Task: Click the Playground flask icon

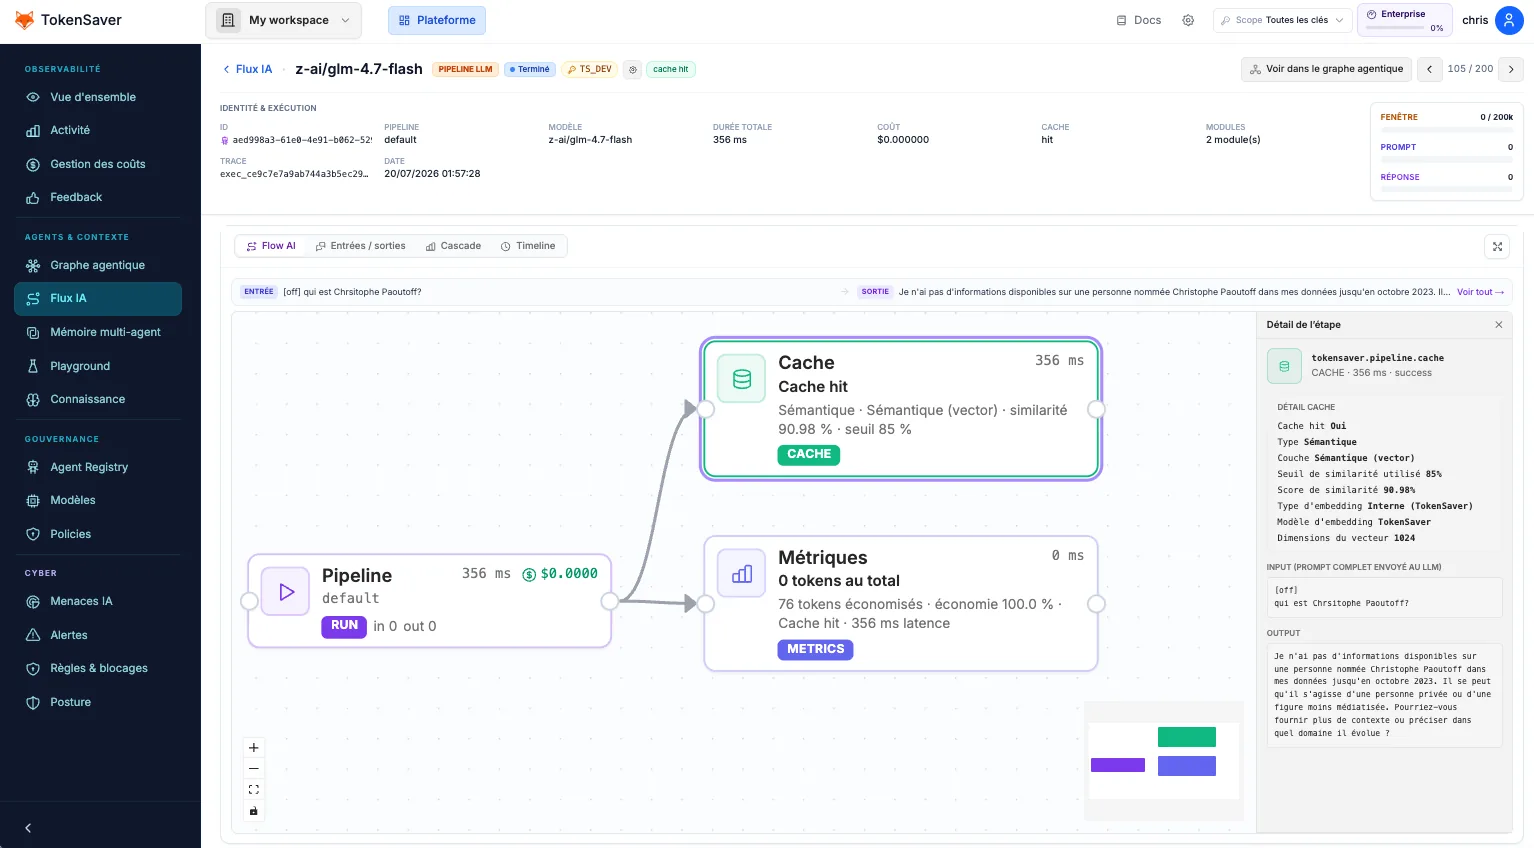Action: (33, 366)
